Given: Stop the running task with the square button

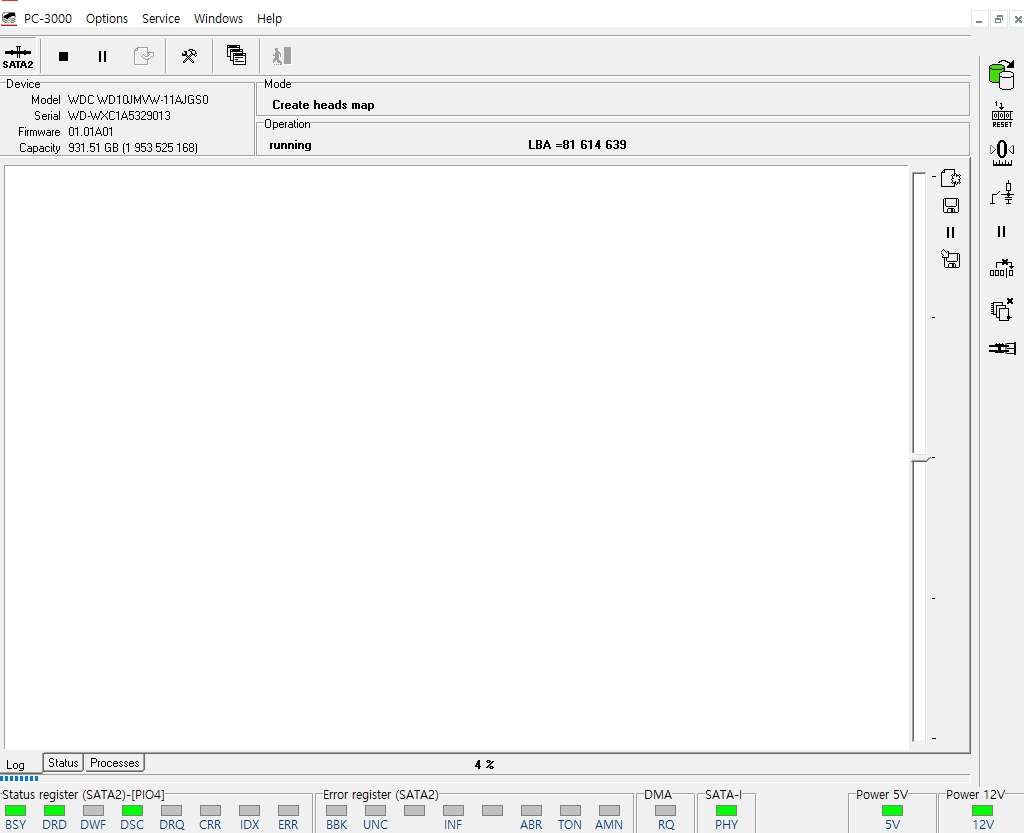Looking at the screenshot, I should coord(63,57).
